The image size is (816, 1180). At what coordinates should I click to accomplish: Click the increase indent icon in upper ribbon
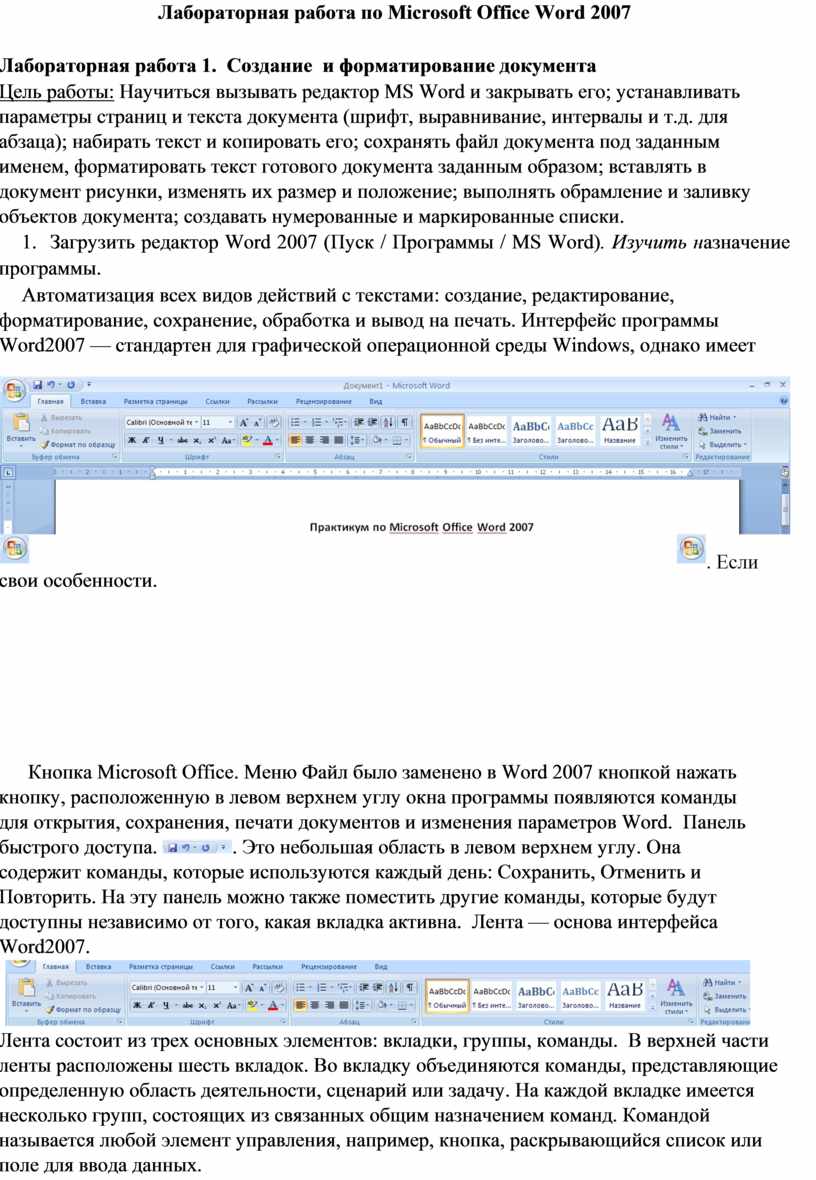tap(373, 422)
